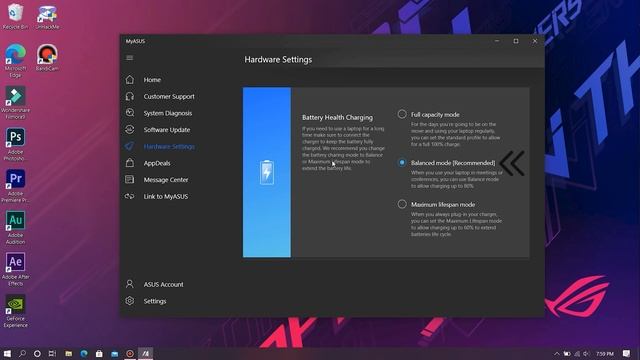Click the battery icon in system tray

[567, 353]
